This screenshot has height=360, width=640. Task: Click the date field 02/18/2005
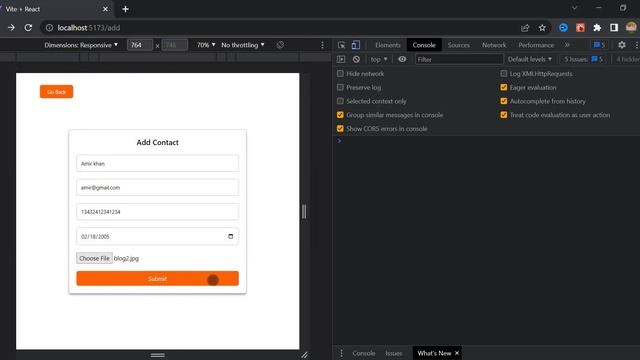158,236
